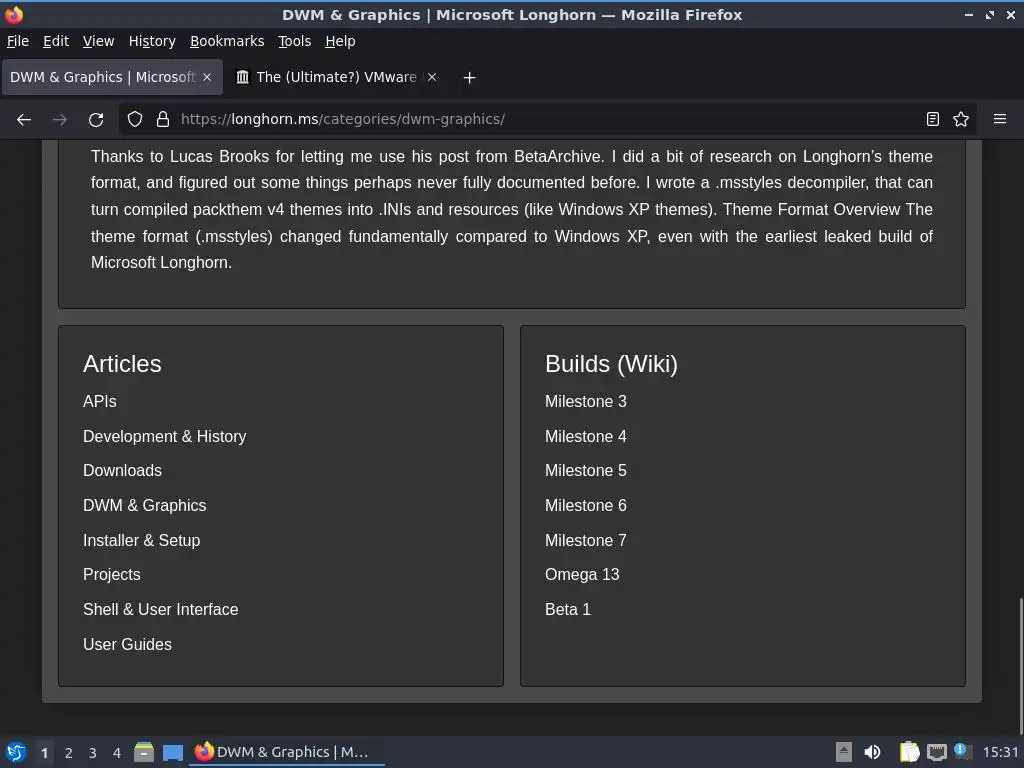
Task: Open the View menu
Action: 98,41
